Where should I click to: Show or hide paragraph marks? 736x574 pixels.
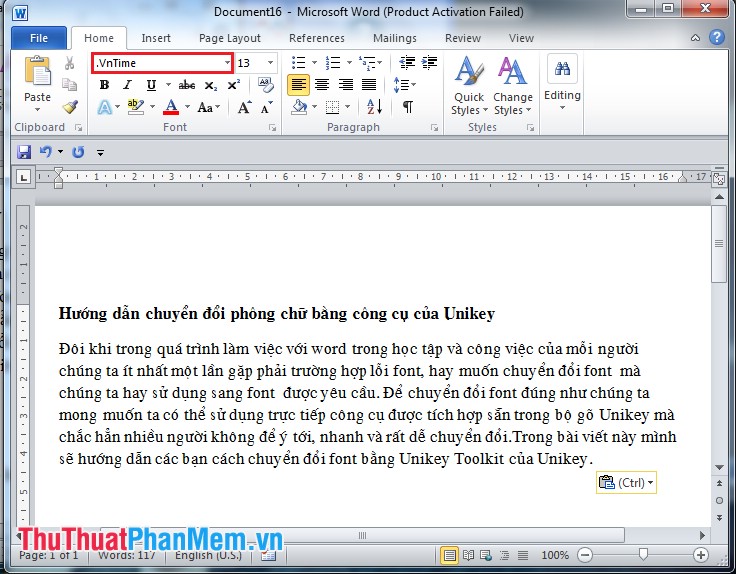(x=408, y=107)
